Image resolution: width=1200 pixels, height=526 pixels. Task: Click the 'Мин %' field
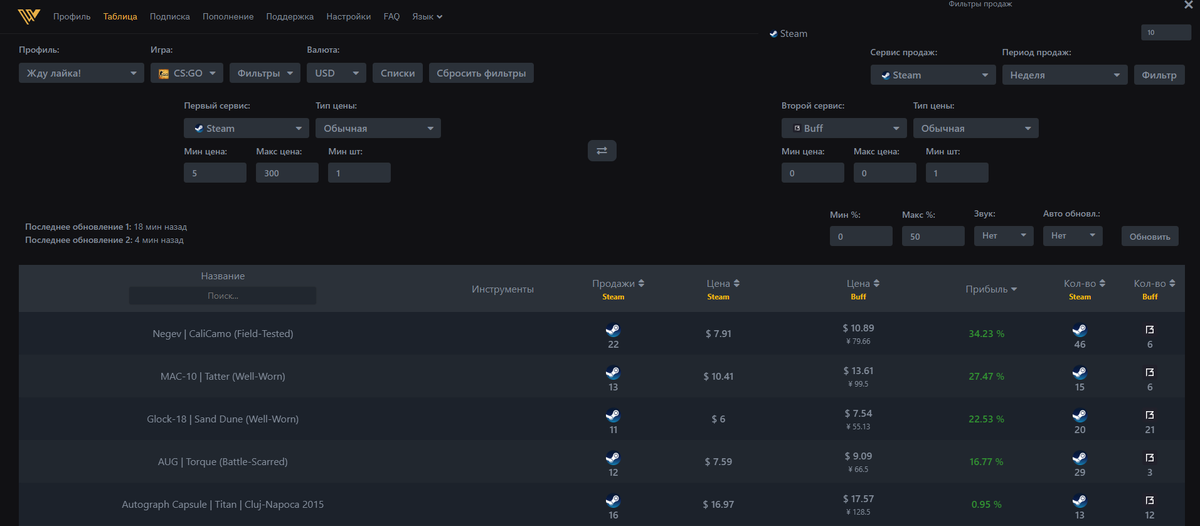pos(861,236)
